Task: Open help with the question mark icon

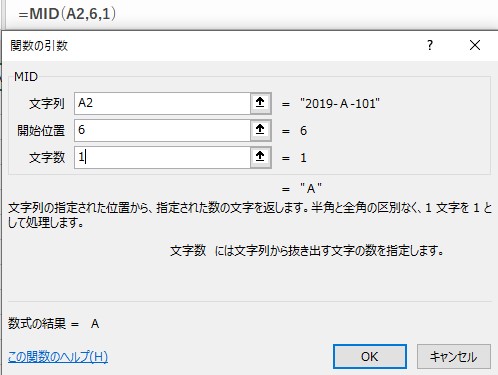Action: click(430, 45)
